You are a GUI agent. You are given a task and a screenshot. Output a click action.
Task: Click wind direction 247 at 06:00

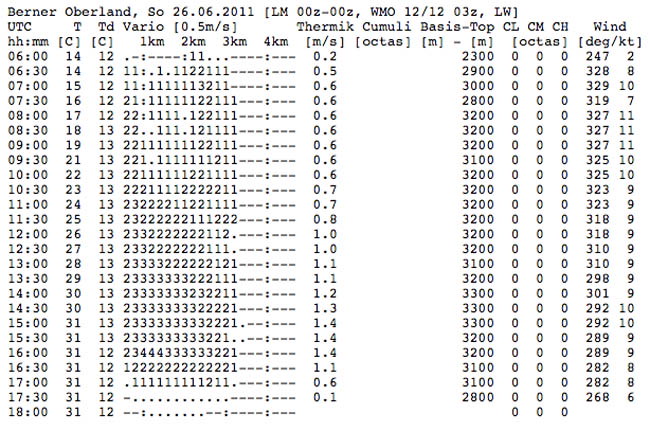point(597,56)
